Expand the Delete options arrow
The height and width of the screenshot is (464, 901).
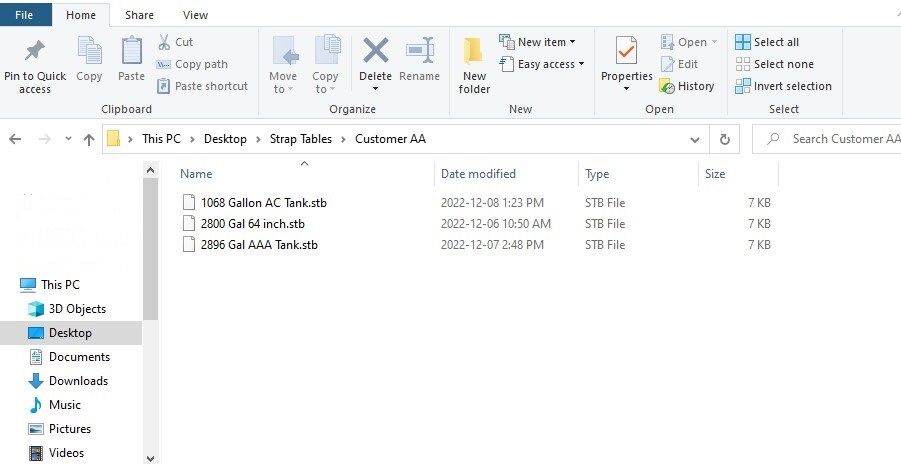coord(375,89)
